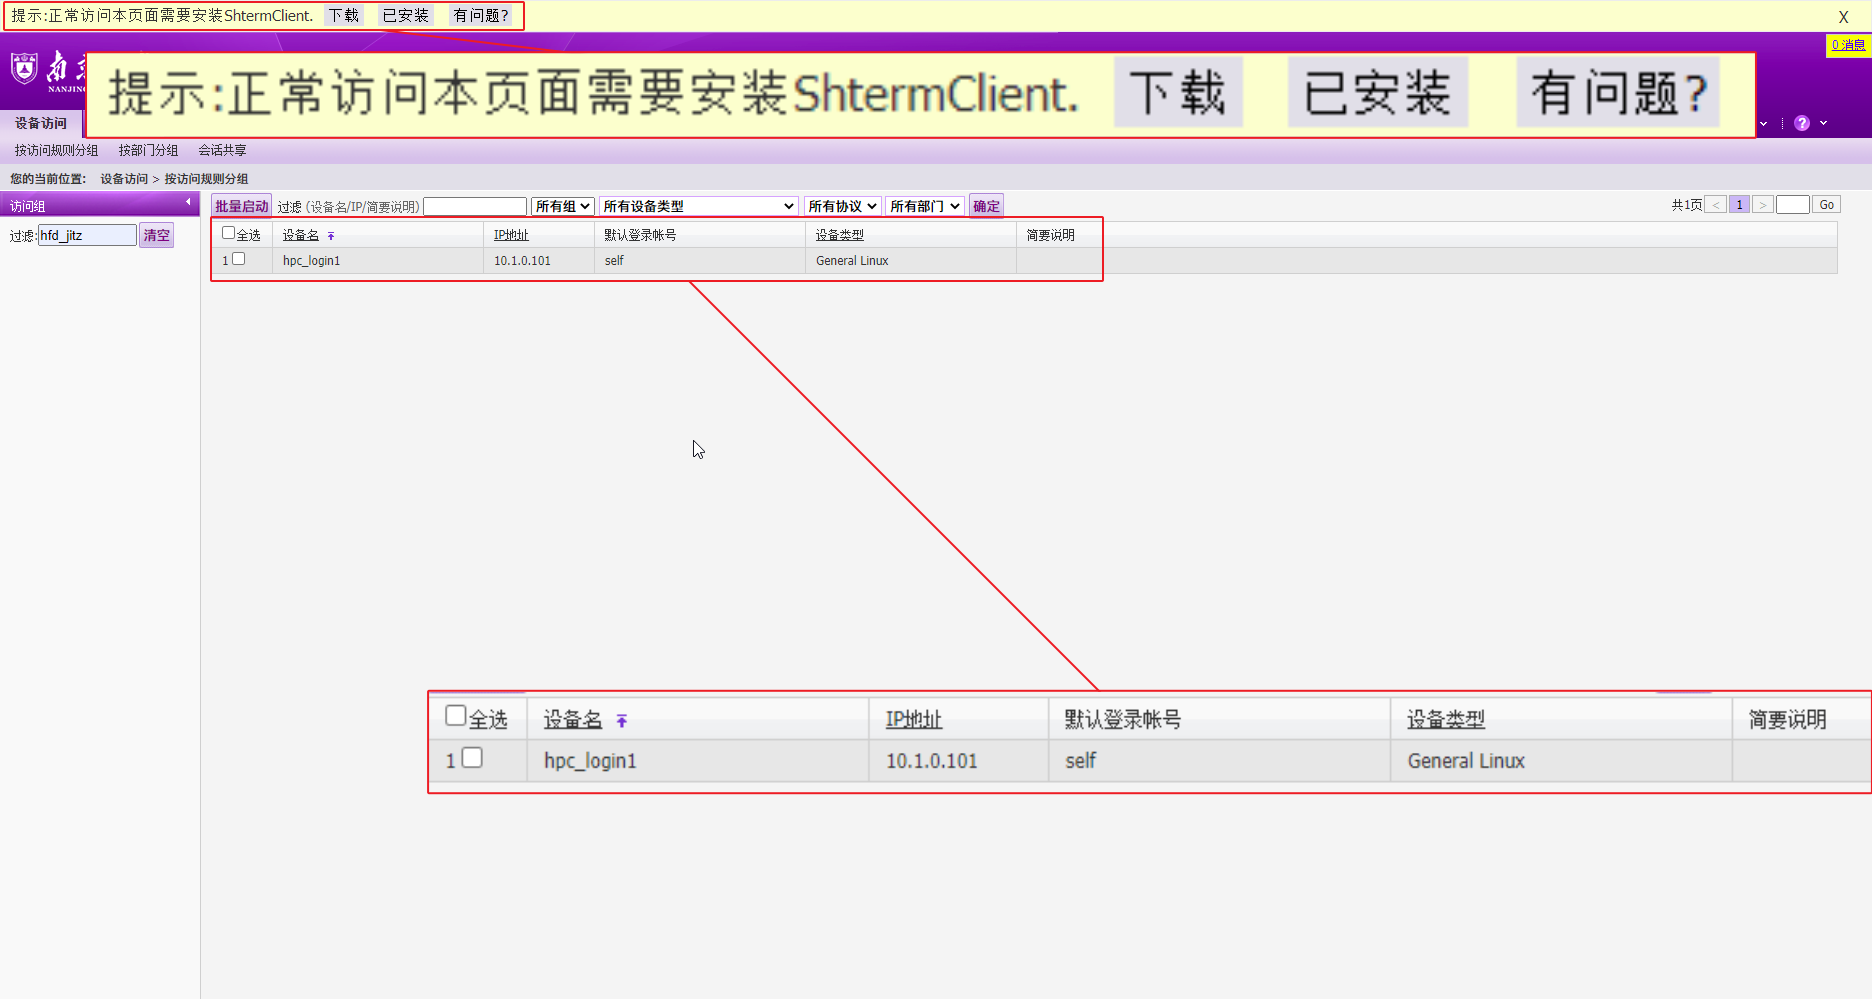Click the Go pagination button
Image resolution: width=1872 pixels, height=999 pixels.
(1827, 205)
